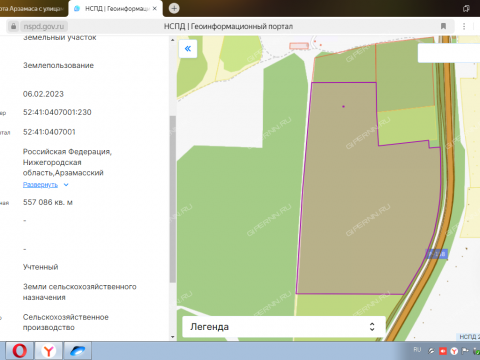Screen dimensions: 480x360
Task: Click the НСПД attribution at map corner
Action: coord(469,337)
